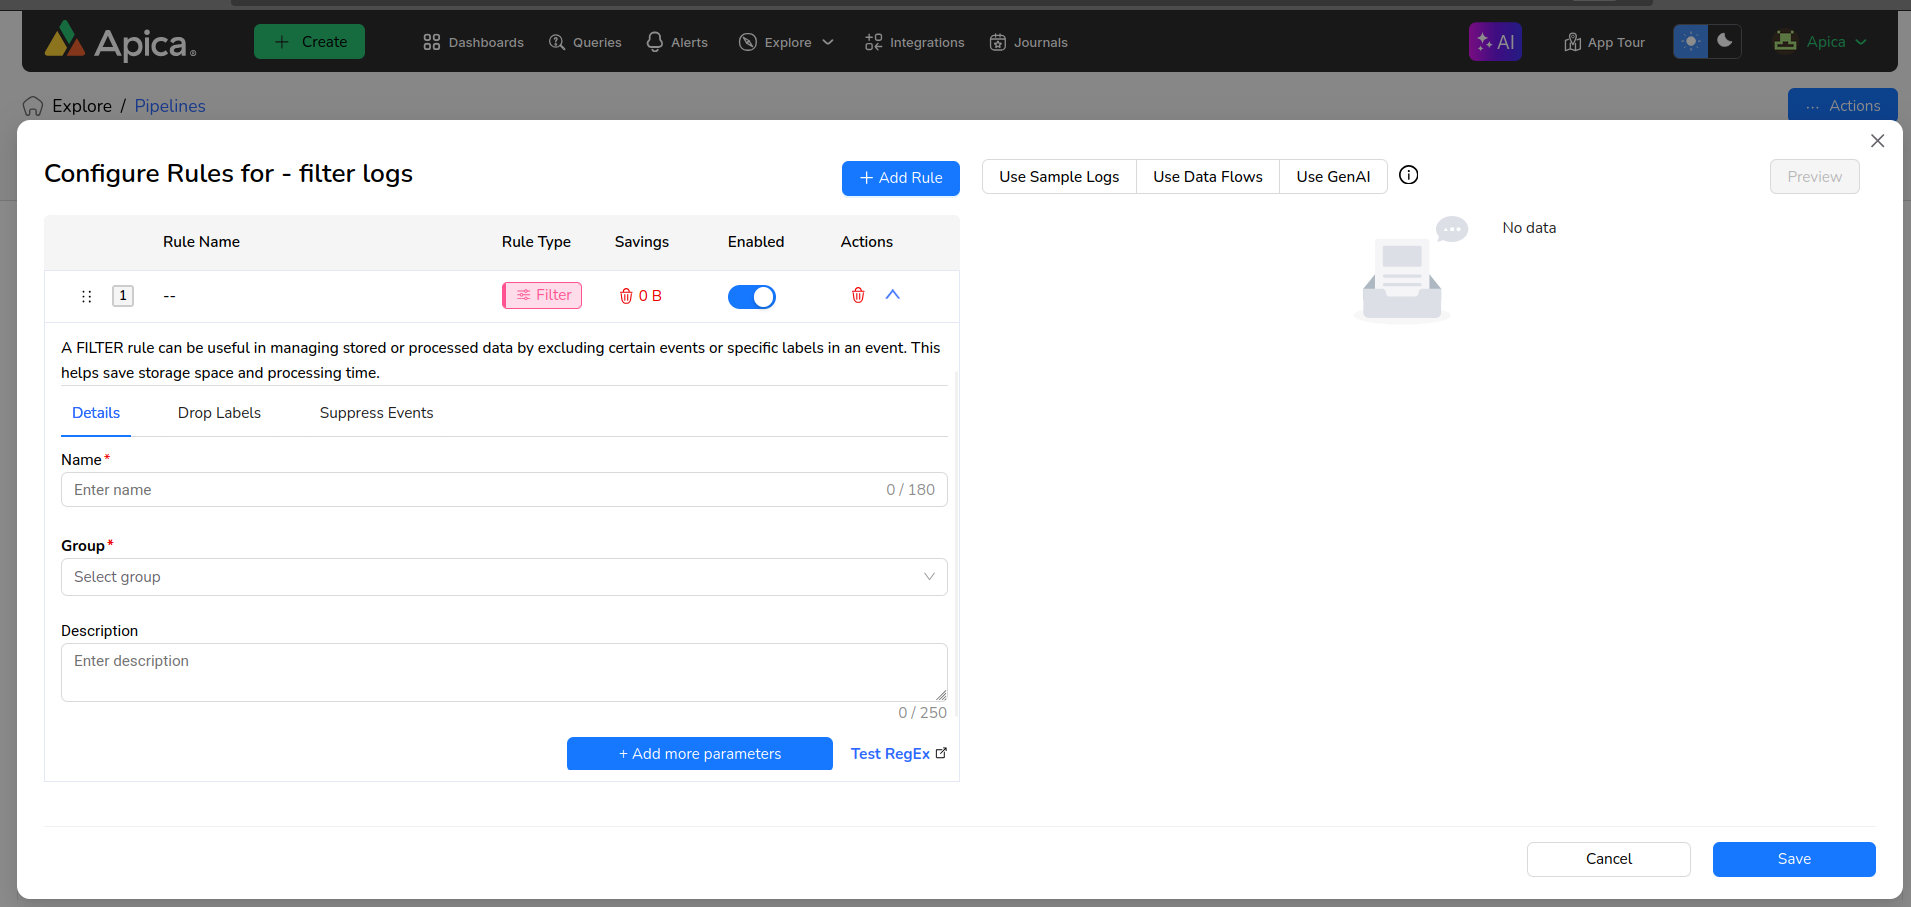Open the AI assistant icon button
Viewport: 1911px width, 907px height.
click(1494, 42)
